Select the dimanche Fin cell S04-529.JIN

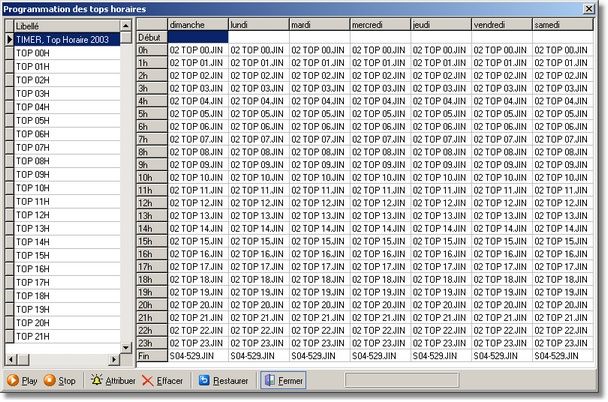[x=198, y=356]
